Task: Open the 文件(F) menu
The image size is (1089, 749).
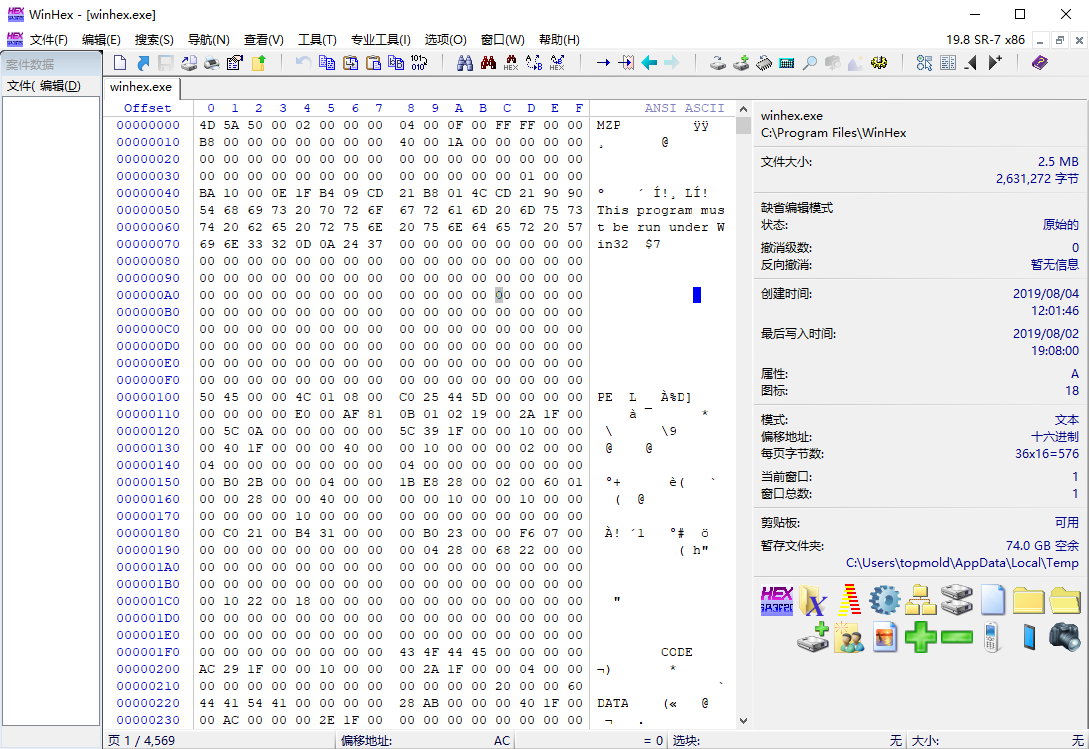Action: pyautogui.click(x=49, y=40)
